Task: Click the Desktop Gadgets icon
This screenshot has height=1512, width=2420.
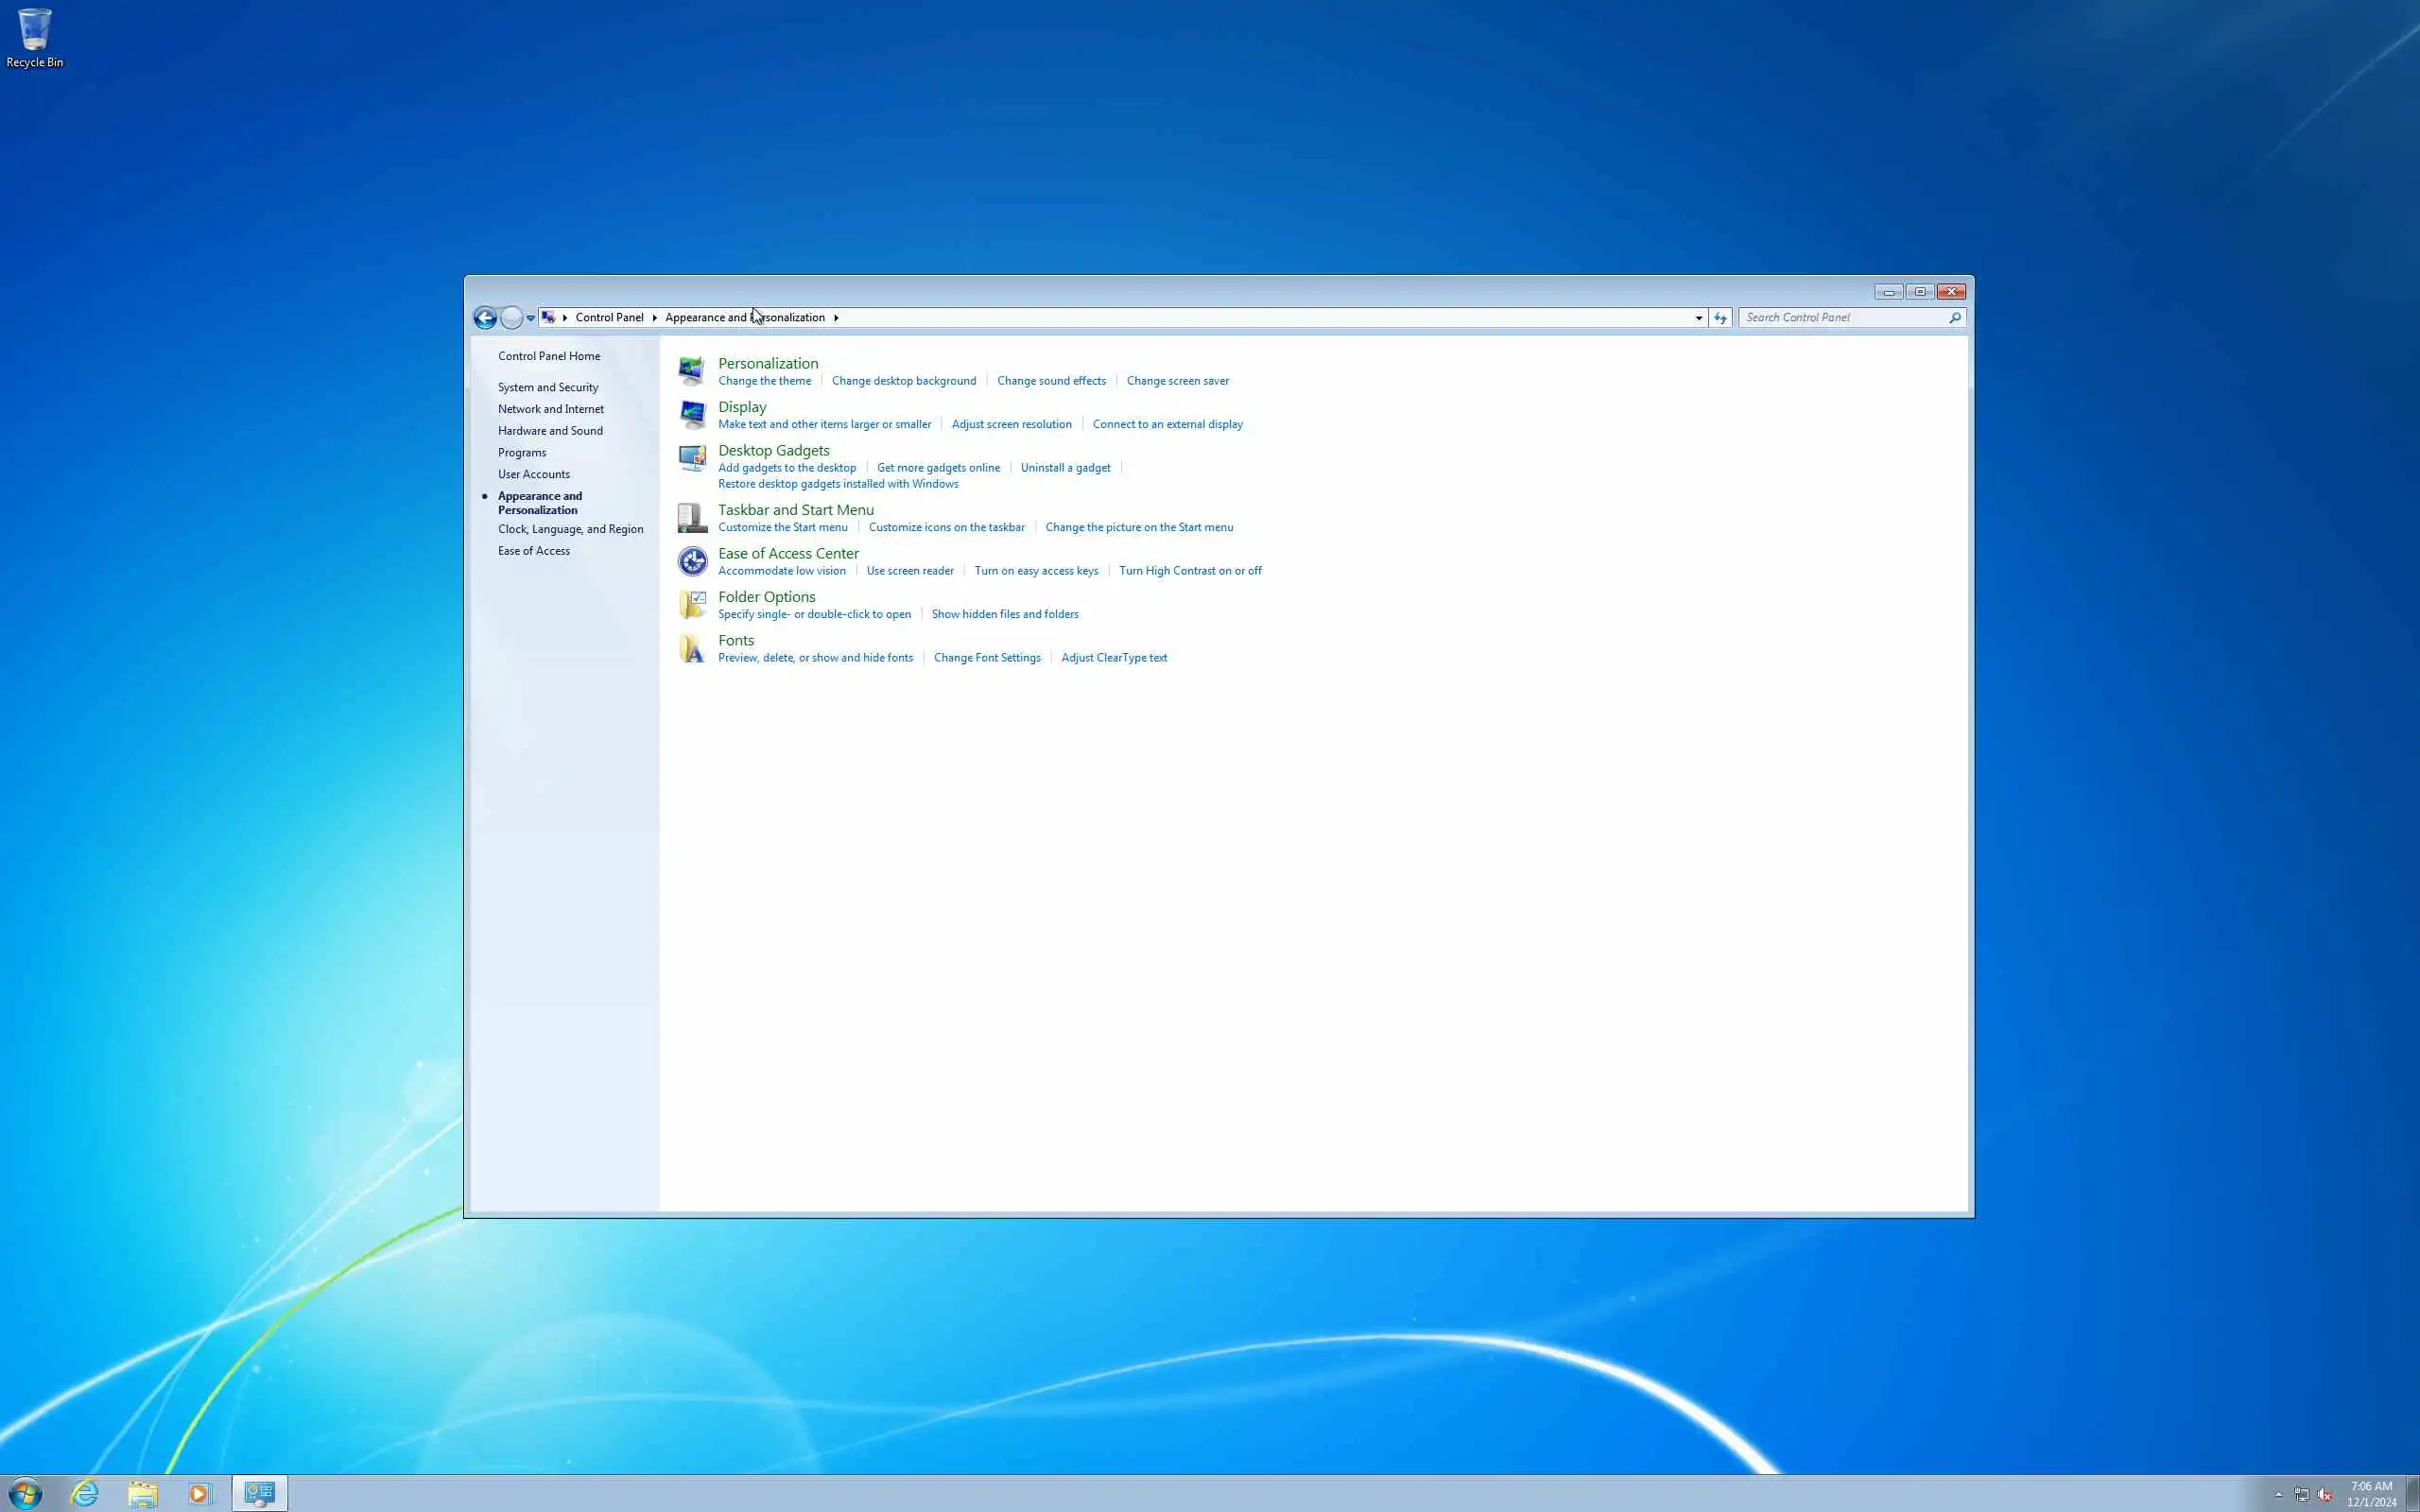Action: point(691,458)
